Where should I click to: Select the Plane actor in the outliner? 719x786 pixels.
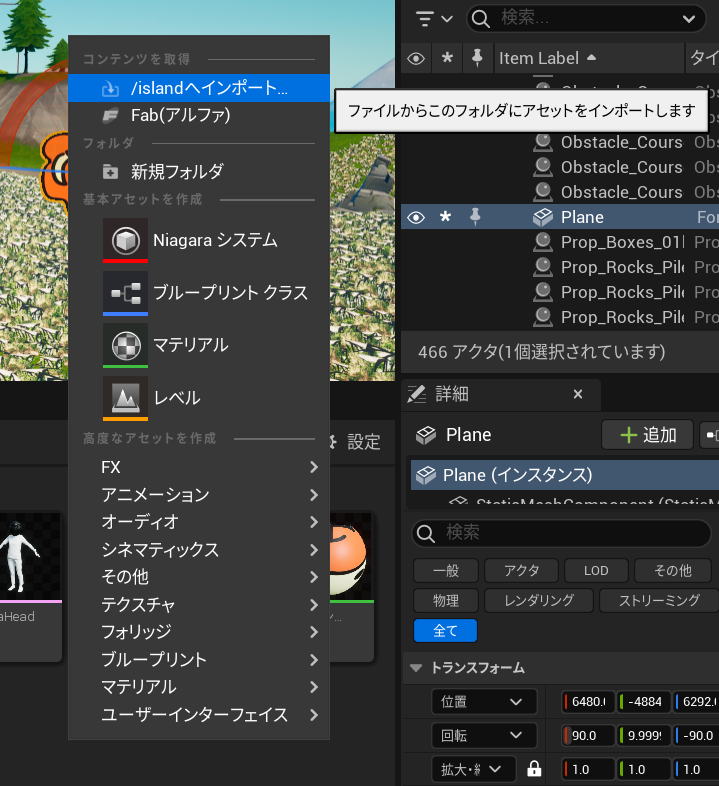click(x=582, y=218)
